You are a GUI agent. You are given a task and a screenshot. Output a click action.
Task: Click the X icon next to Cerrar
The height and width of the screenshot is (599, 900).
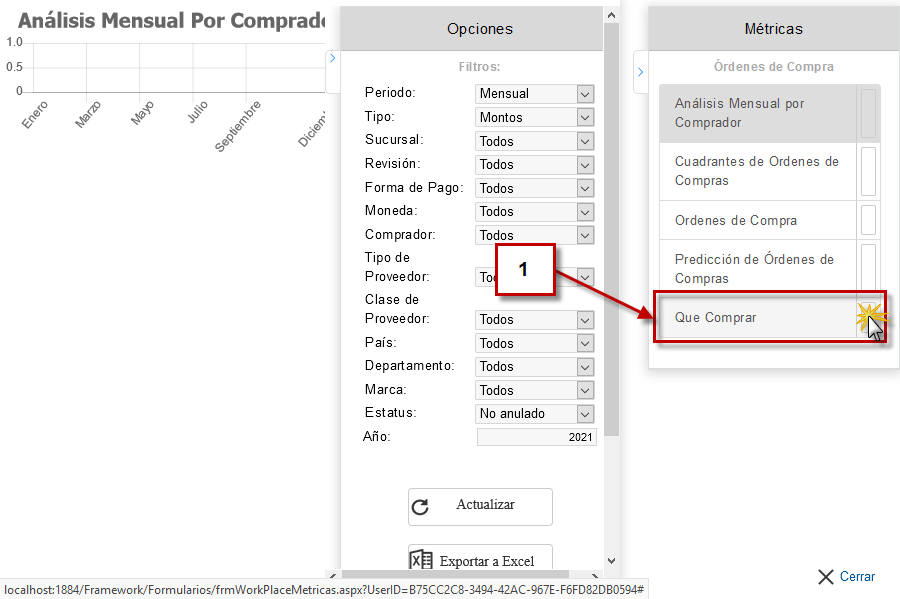click(825, 577)
